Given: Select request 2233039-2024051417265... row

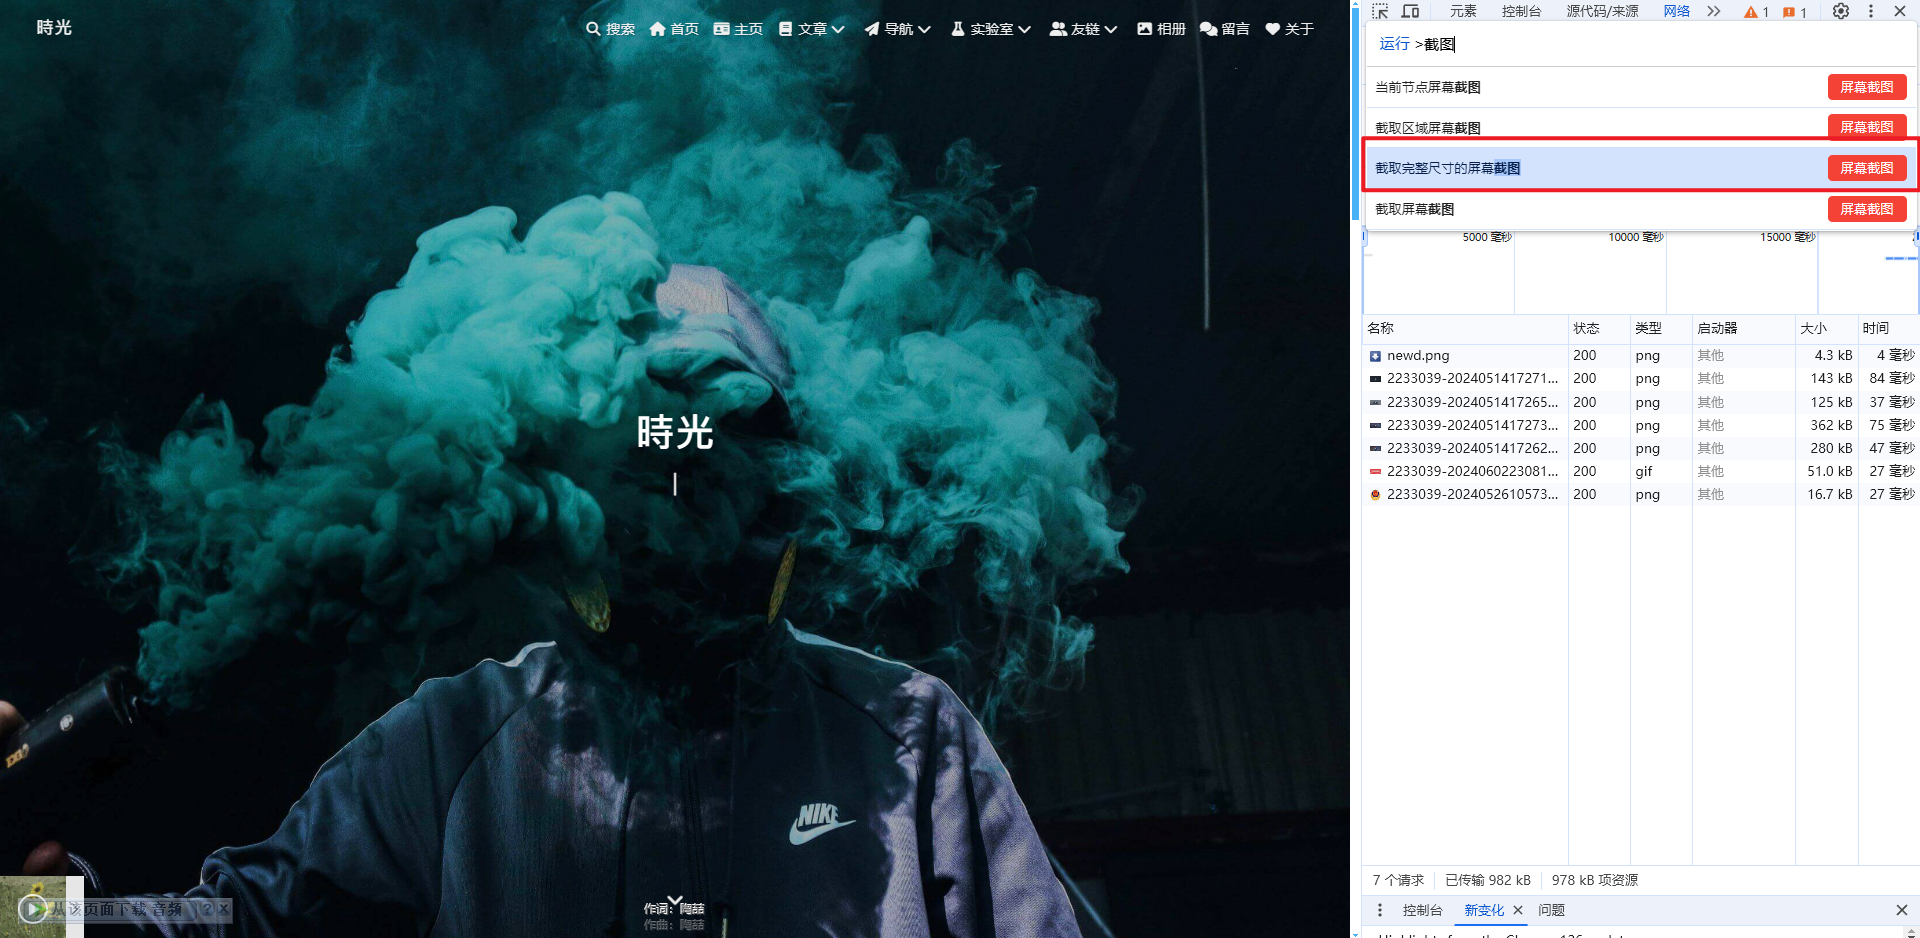Looking at the screenshot, I should [x=1640, y=402].
